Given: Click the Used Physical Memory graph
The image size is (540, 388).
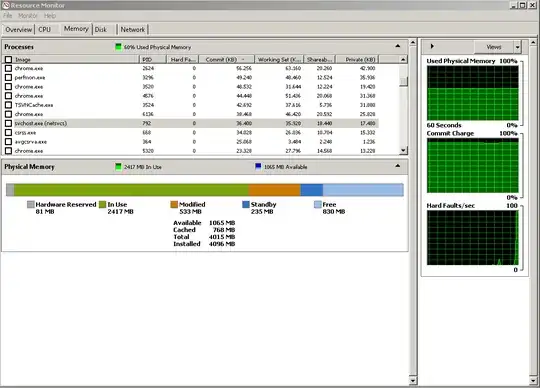Looking at the screenshot, I should point(472,93).
